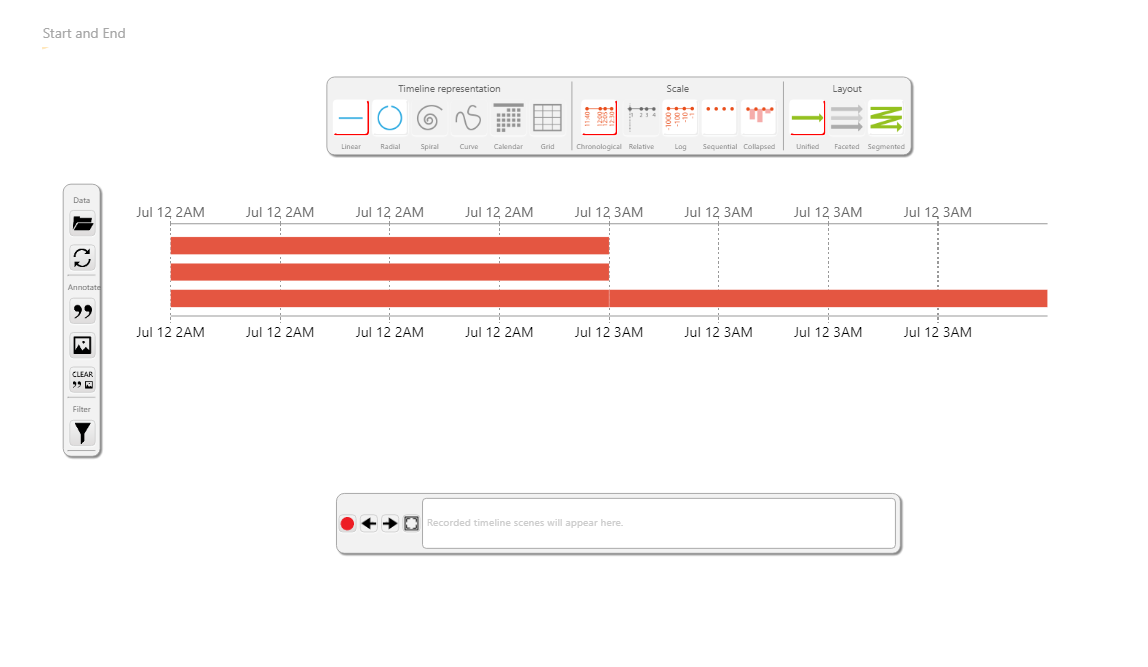Select the Unified layout
This screenshot has width=1148, height=667.
(808, 118)
